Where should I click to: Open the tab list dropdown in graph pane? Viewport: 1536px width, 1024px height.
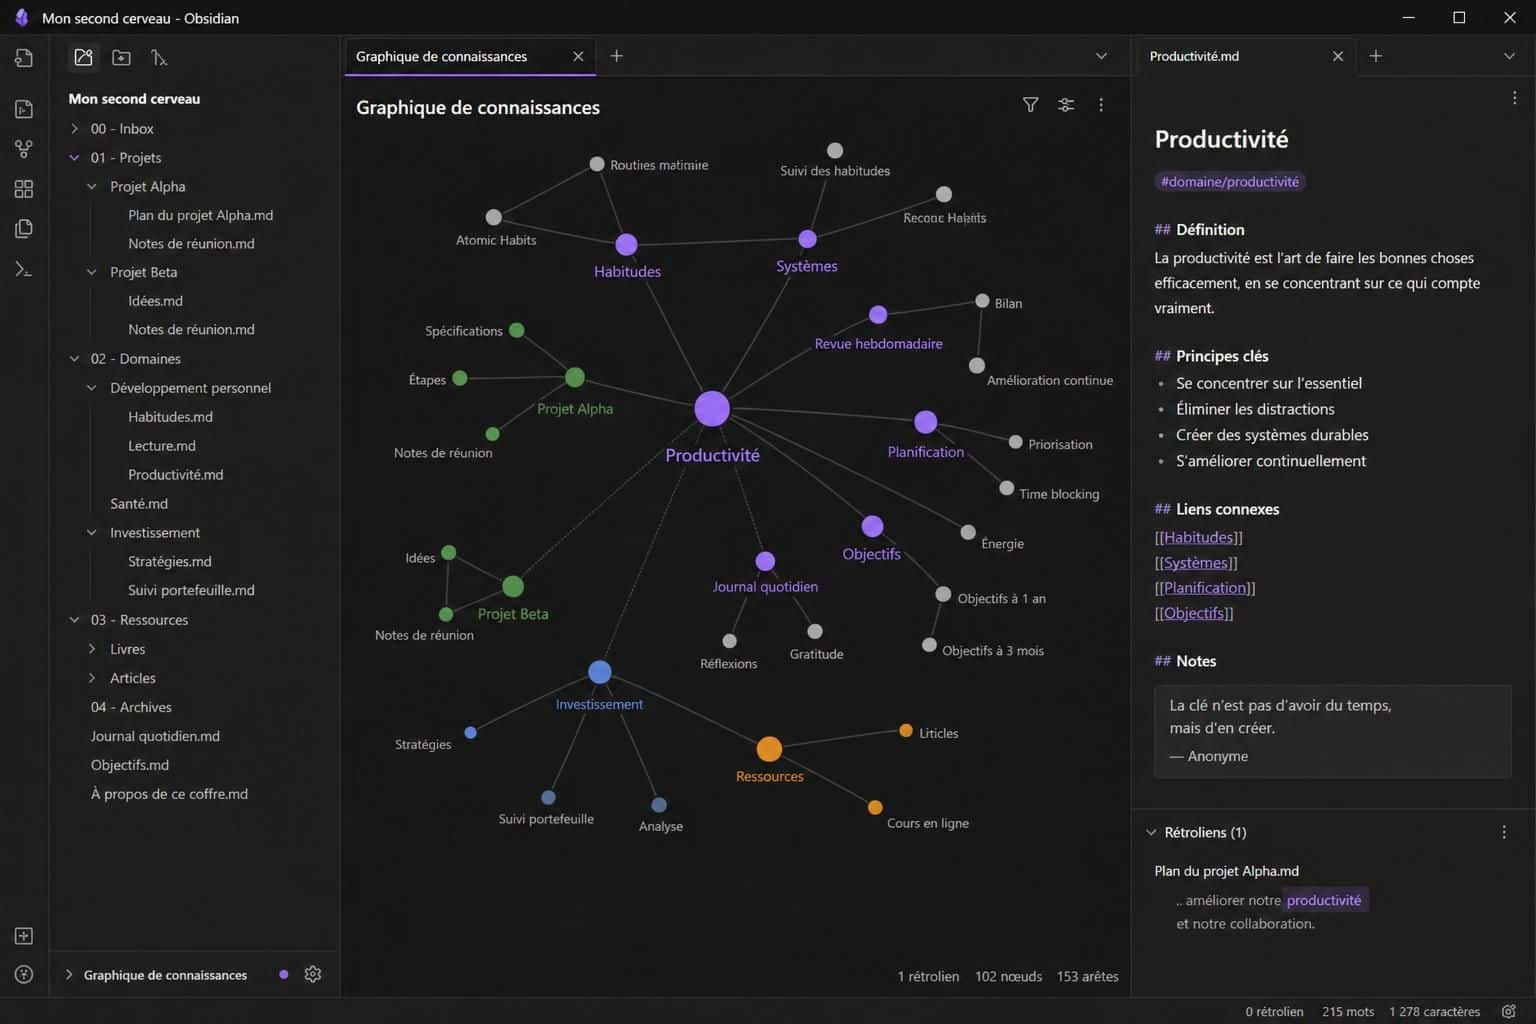tap(1101, 56)
